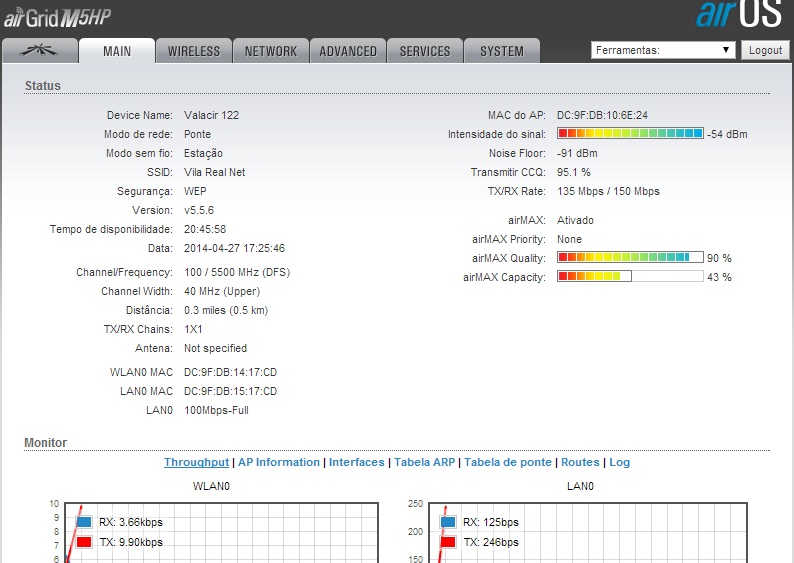Select channel width '40 MHz (Upper)'
This screenshot has width=794, height=563.
222,292
